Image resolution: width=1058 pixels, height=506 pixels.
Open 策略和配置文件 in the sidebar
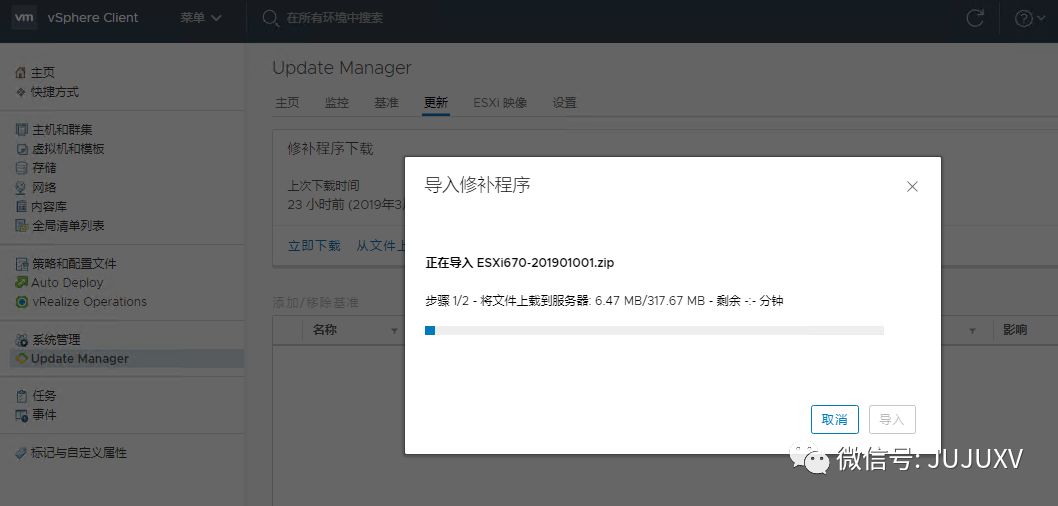[74, 264]
